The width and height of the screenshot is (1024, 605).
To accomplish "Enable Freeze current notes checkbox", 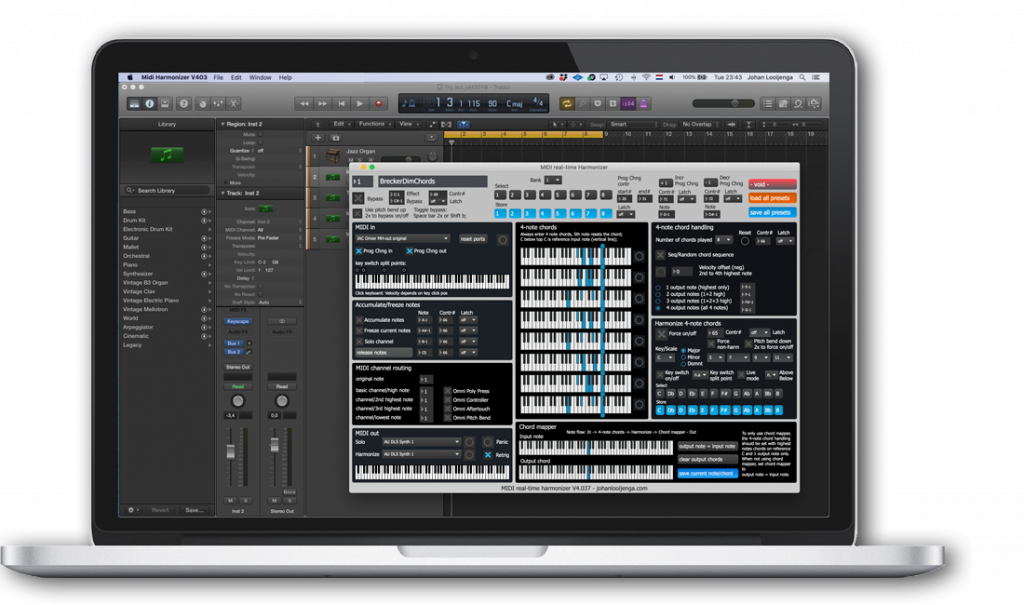I will (x=359, y=331).
